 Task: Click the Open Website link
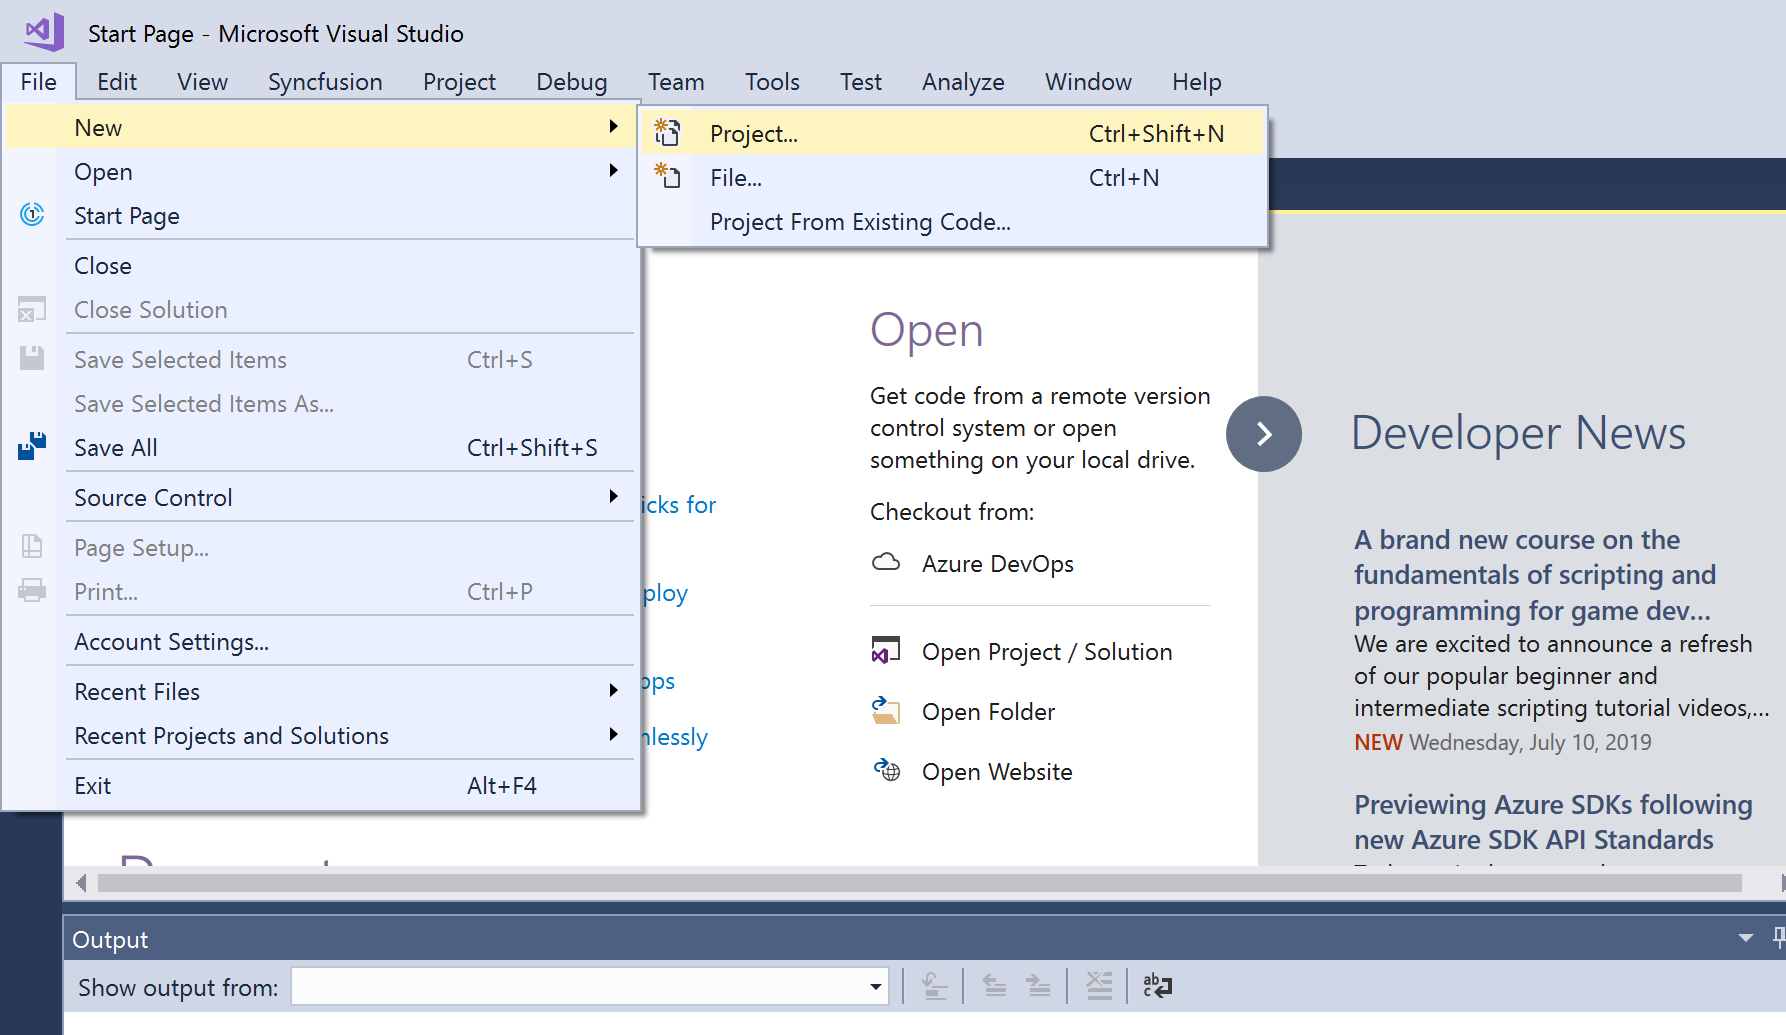point(997,771)
